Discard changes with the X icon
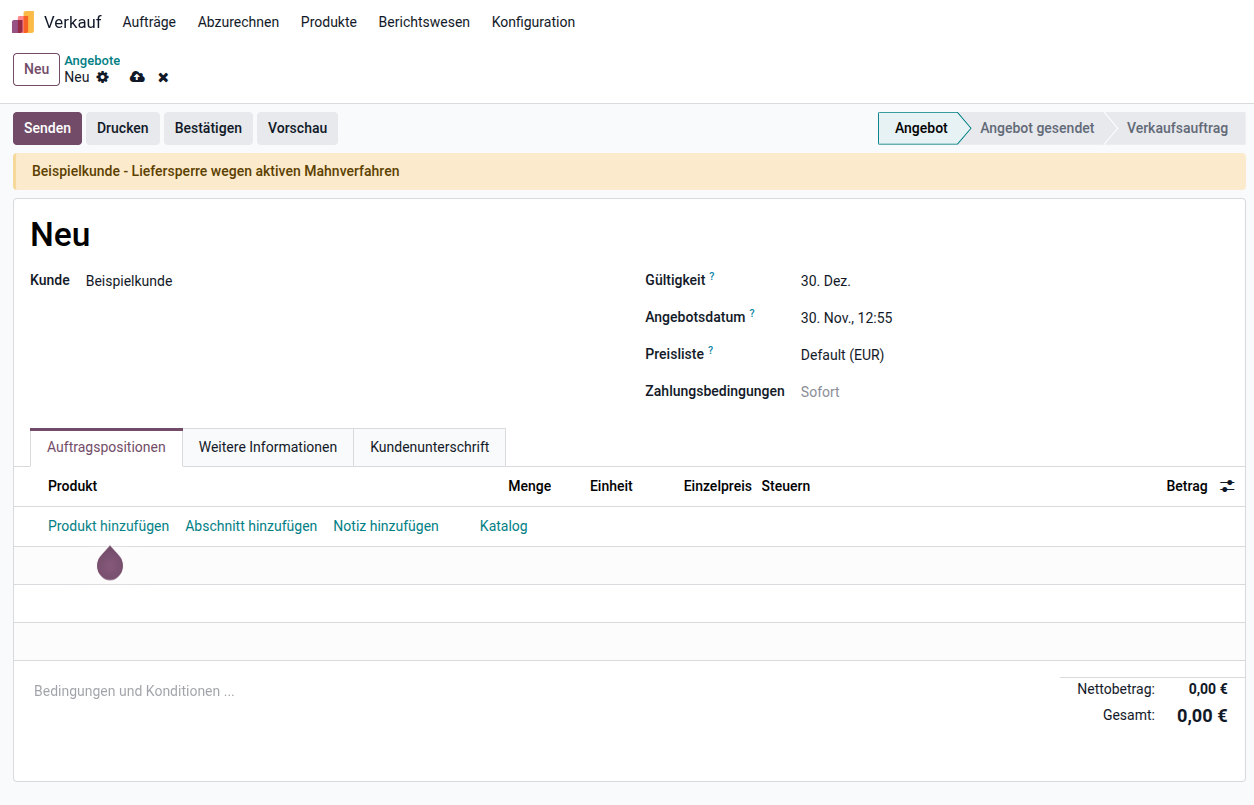1254x805 pixels. coord(163,77)
